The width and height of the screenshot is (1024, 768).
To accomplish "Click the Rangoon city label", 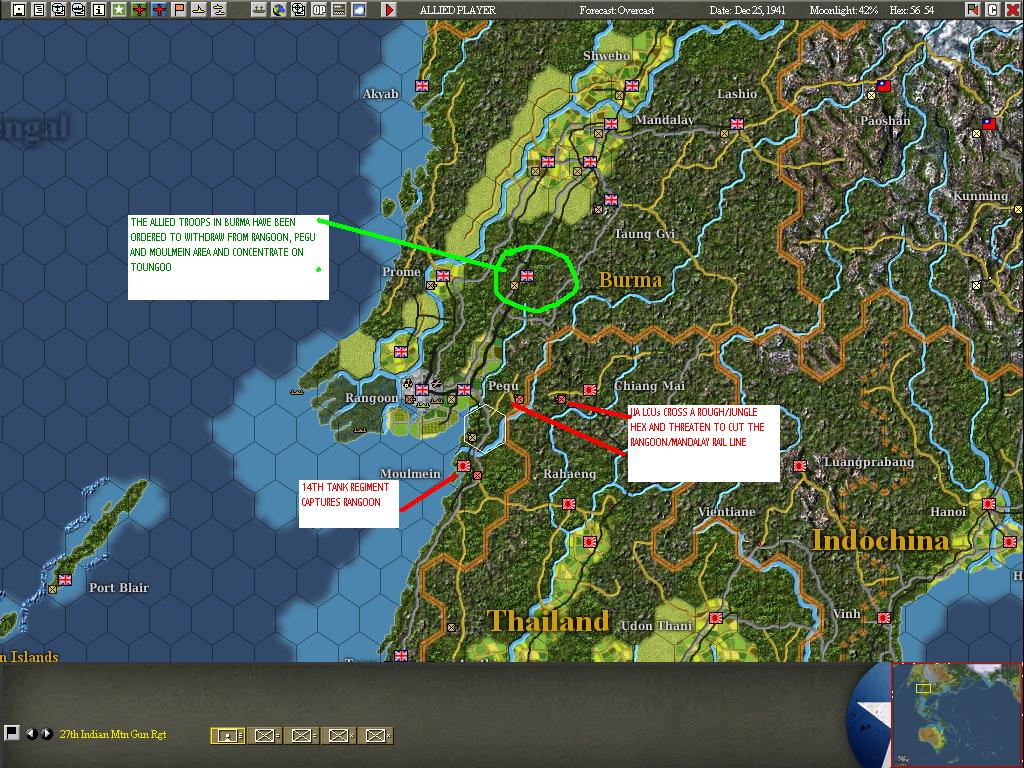I will 371,398.
